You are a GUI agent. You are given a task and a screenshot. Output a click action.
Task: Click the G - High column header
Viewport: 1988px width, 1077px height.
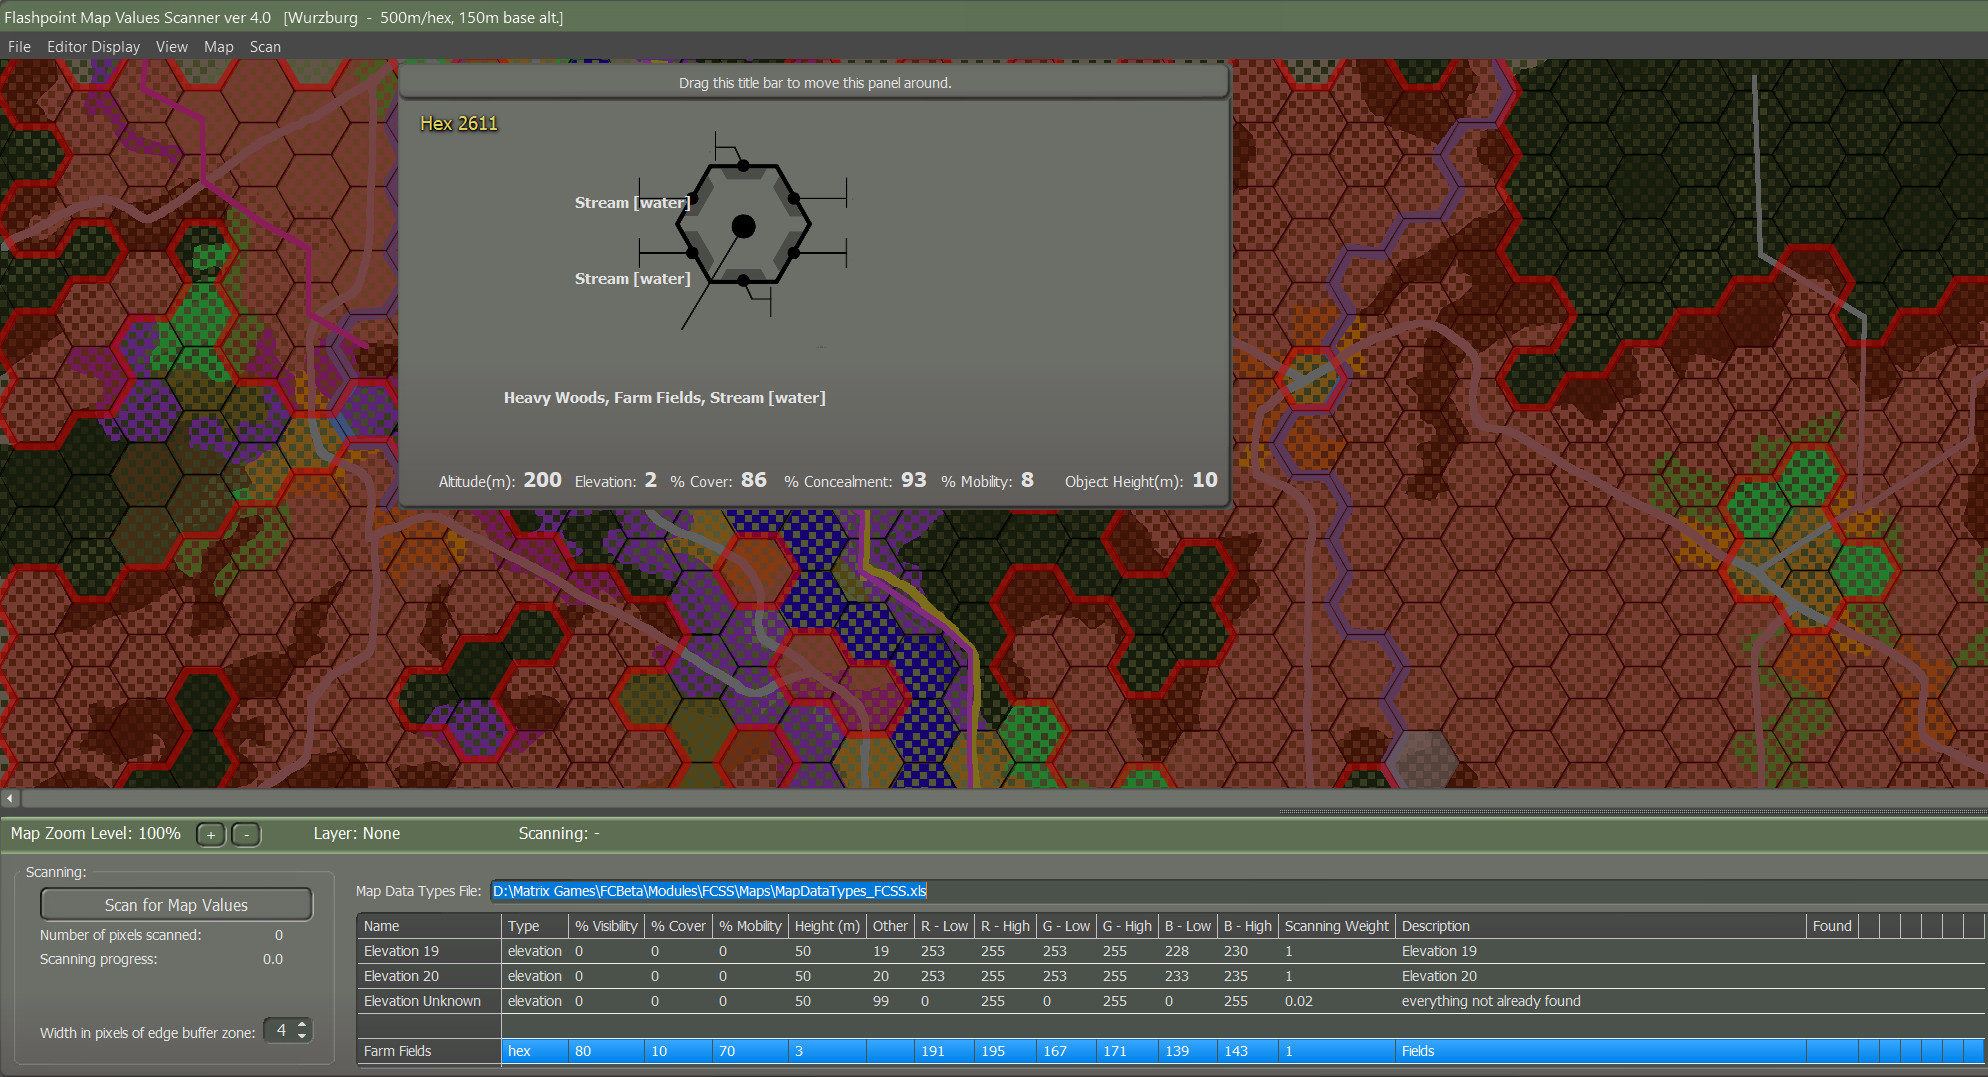[x=1126, y=926]
